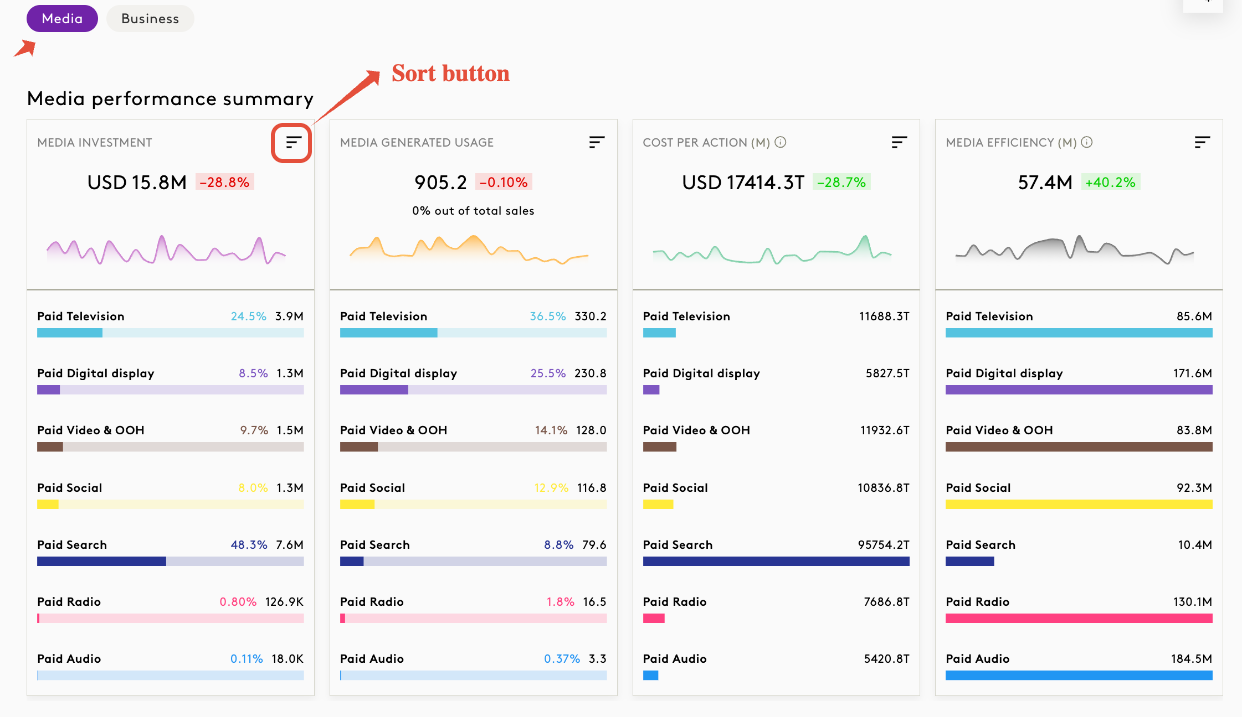
Task: Click the 184.5M Paid Audio value
Action: click(x=1192, y=659)
